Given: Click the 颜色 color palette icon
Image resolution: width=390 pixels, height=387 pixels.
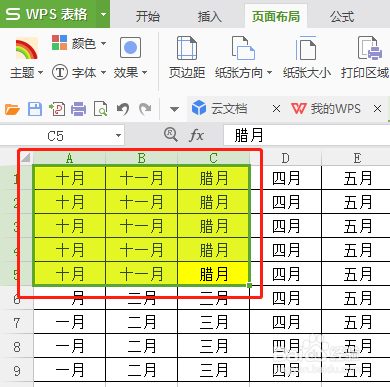Looking at the screenshot, I should [x=60, y=43].
